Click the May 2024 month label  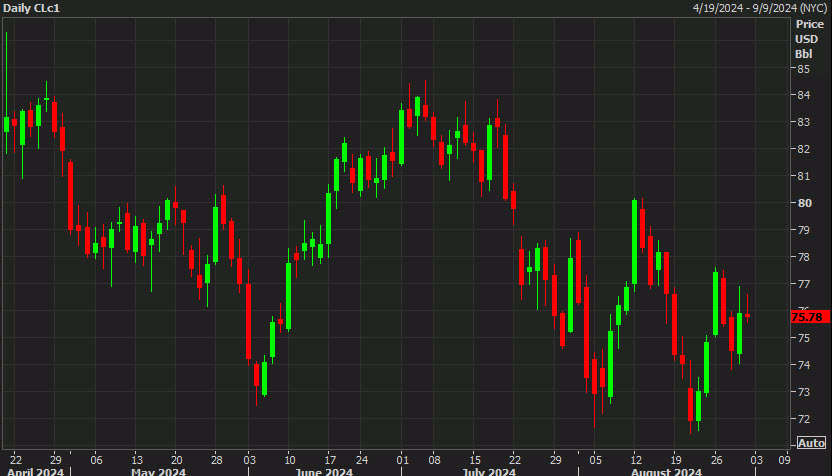tap(158, 471)
